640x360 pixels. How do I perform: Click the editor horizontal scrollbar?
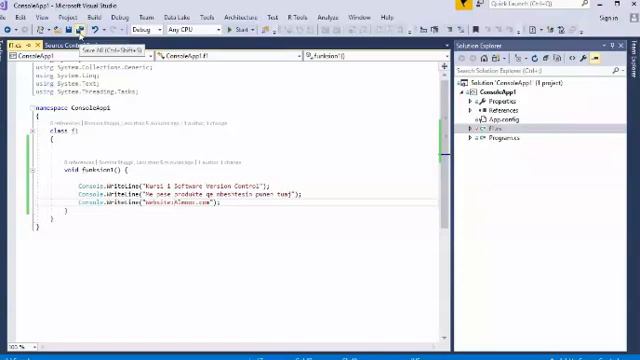[238, 347]
